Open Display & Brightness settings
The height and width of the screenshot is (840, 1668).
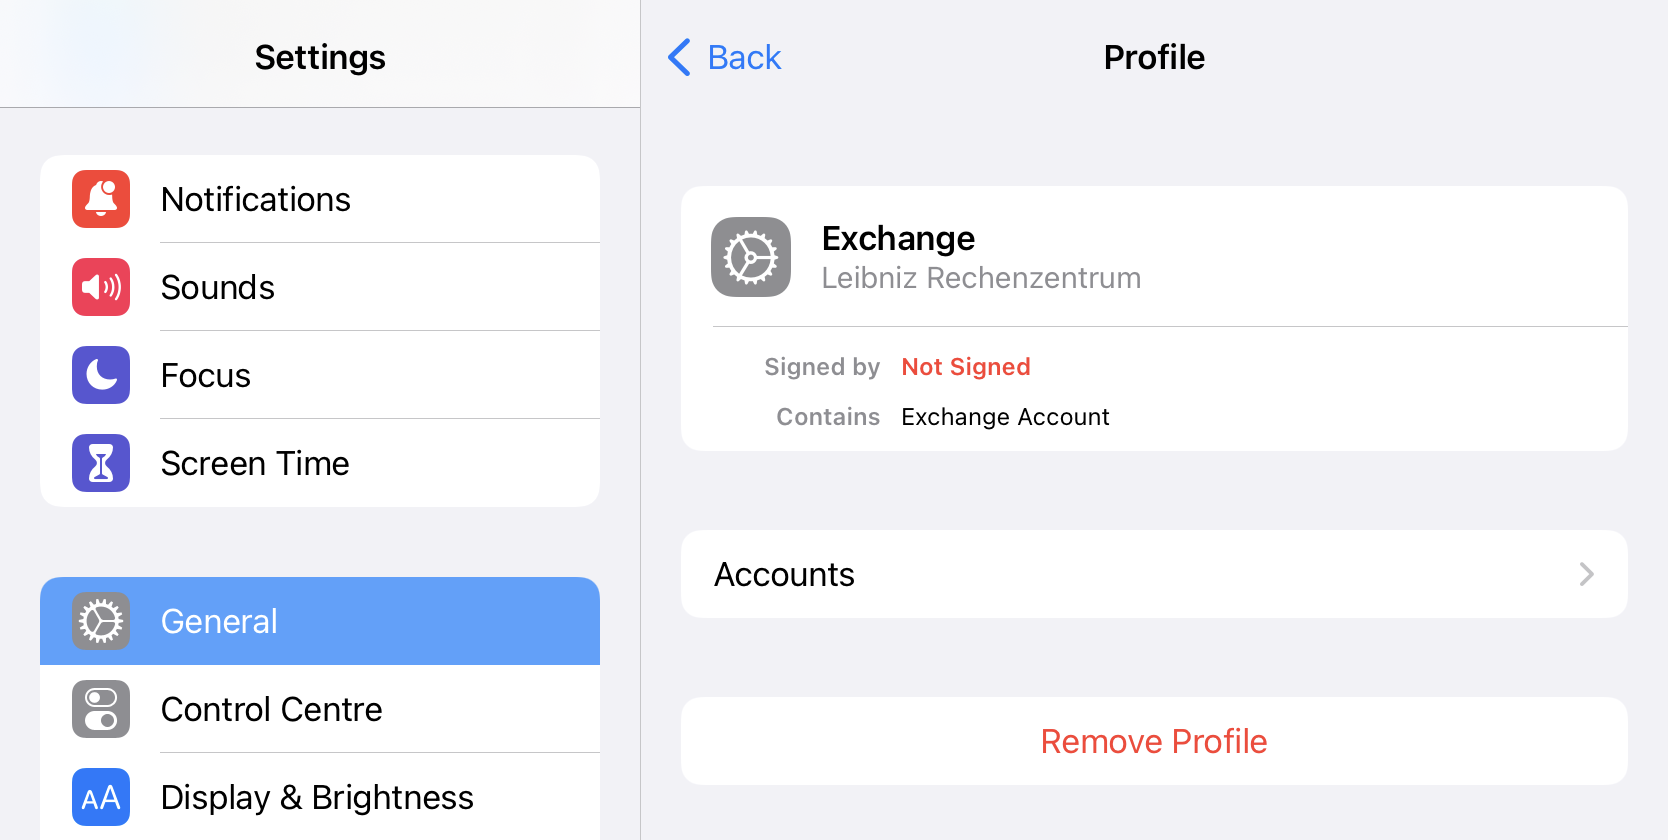[x=317, y=798]
